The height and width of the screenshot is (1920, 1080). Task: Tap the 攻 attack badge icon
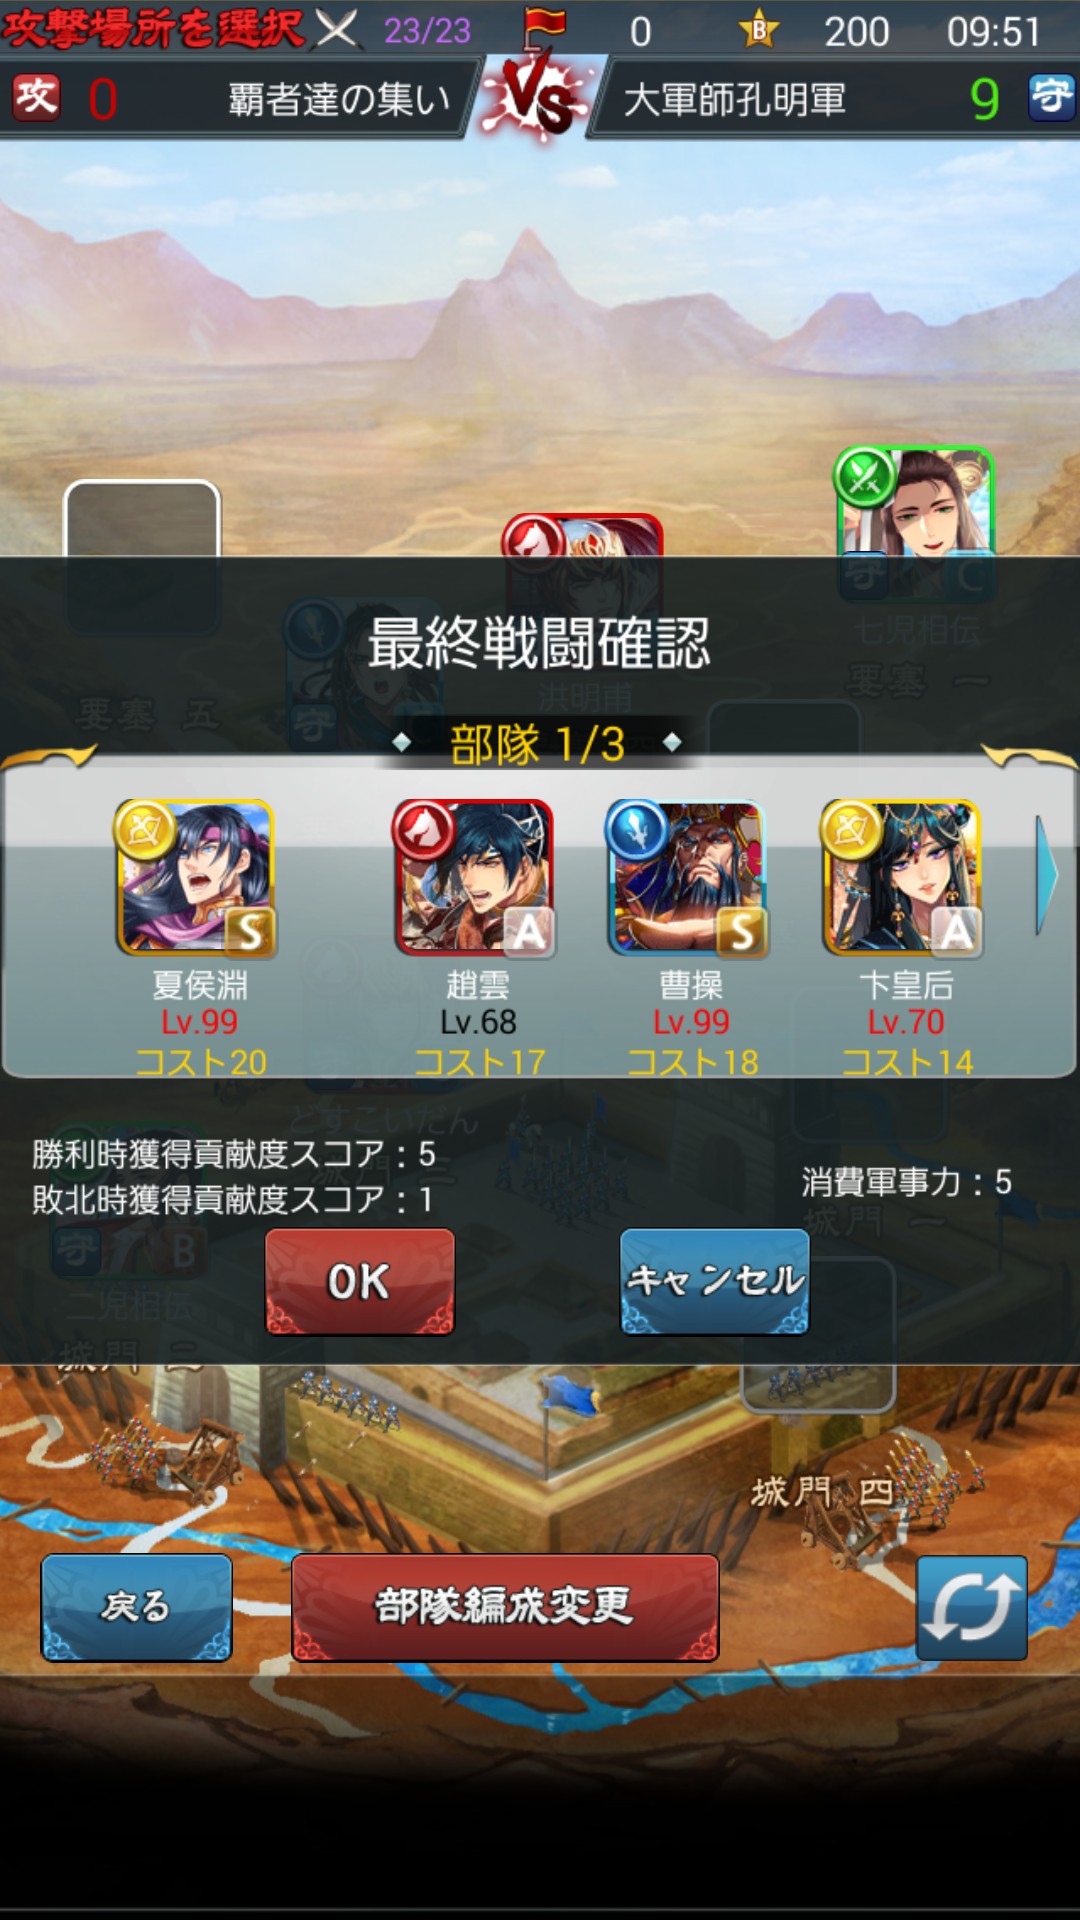click(37, 98)
